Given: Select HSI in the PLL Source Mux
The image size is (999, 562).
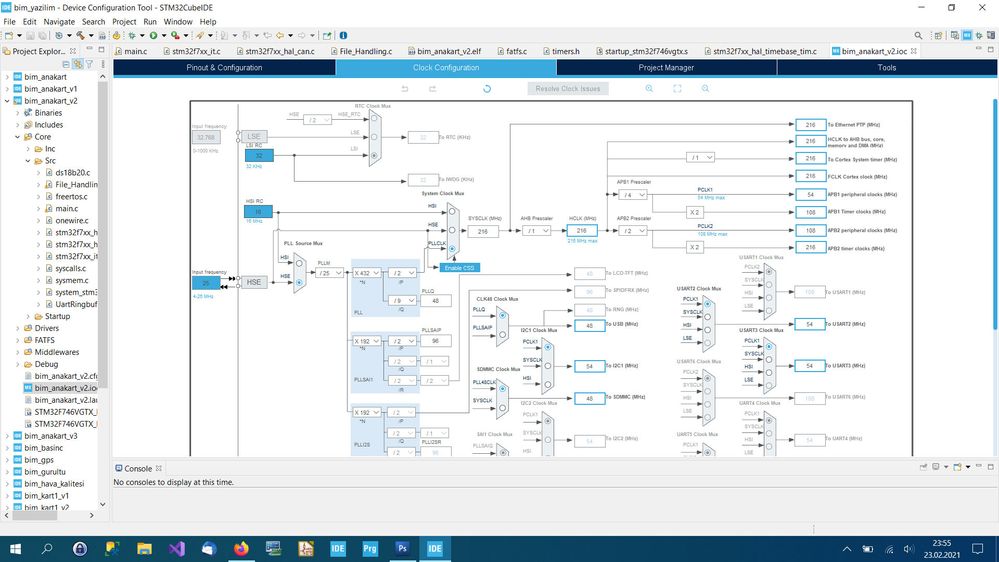Looking at the screenshot, I should pyautogui.click(x=299, y=263).
